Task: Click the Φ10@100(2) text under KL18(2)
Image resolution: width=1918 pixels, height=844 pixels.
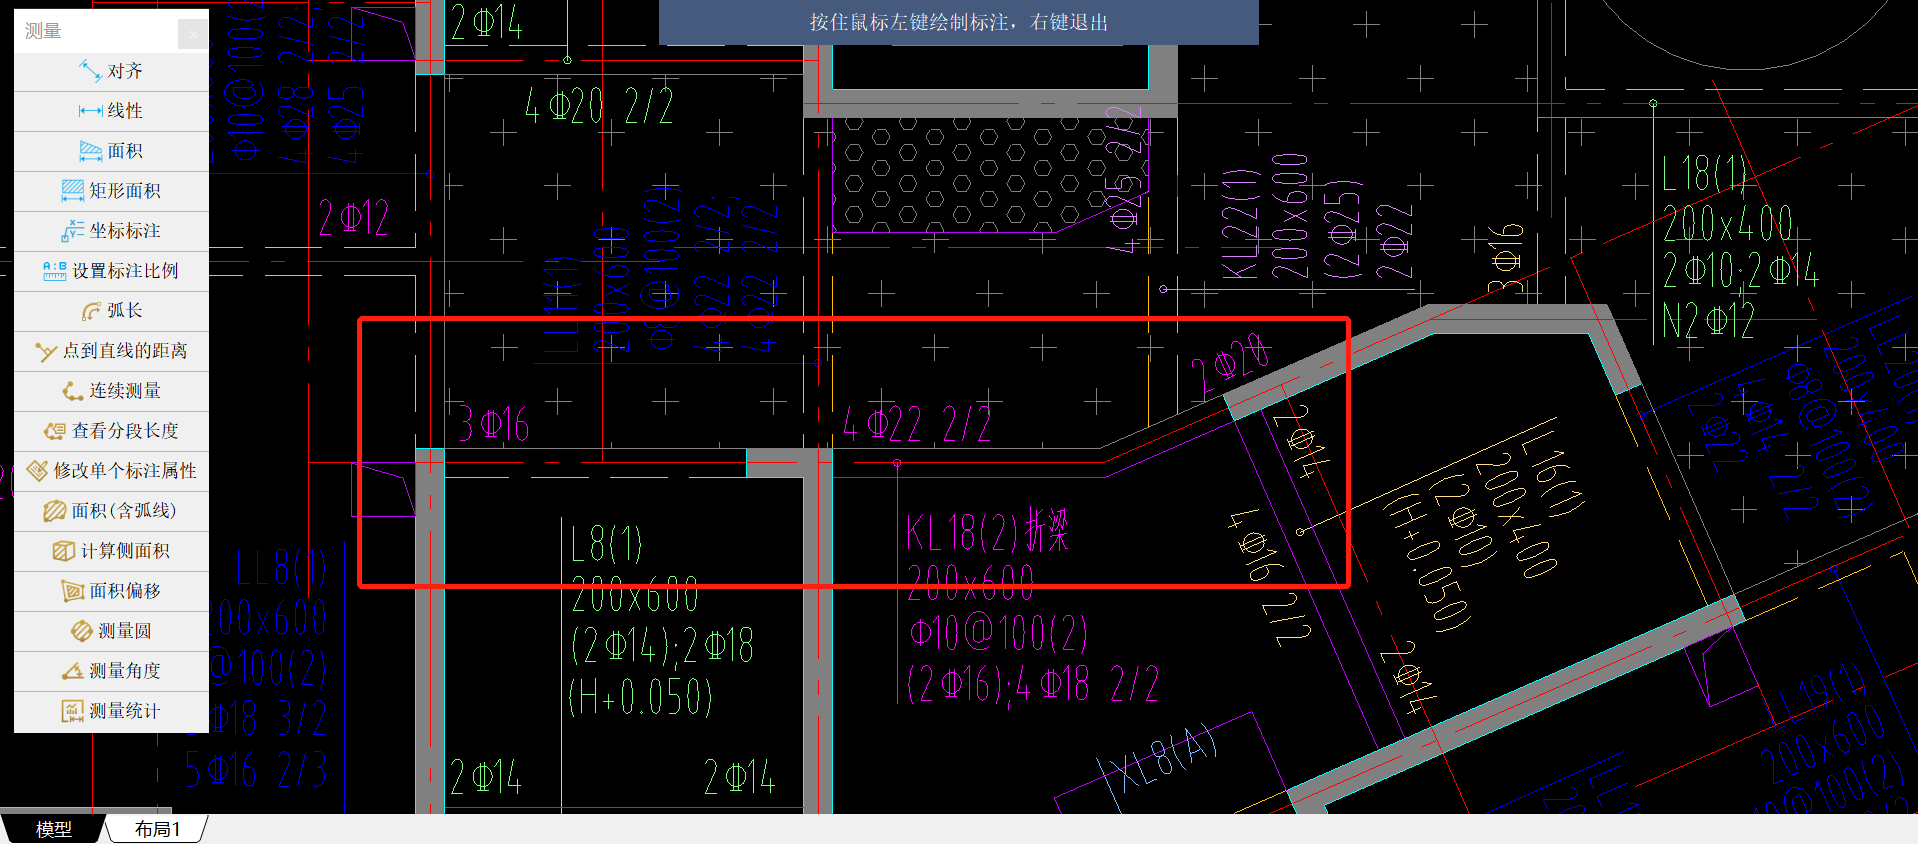Action: [998, 633]
